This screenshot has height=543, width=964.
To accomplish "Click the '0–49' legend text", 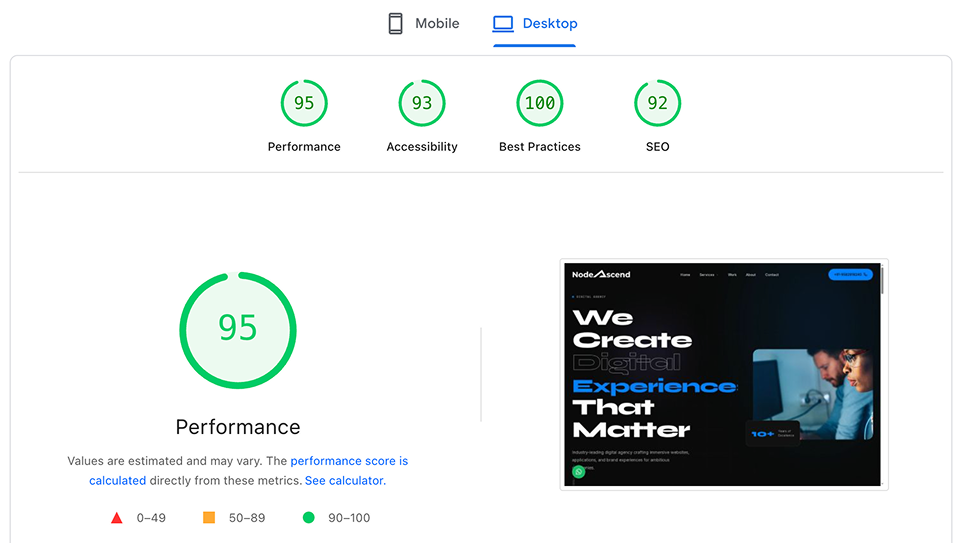I will [151, 518].
